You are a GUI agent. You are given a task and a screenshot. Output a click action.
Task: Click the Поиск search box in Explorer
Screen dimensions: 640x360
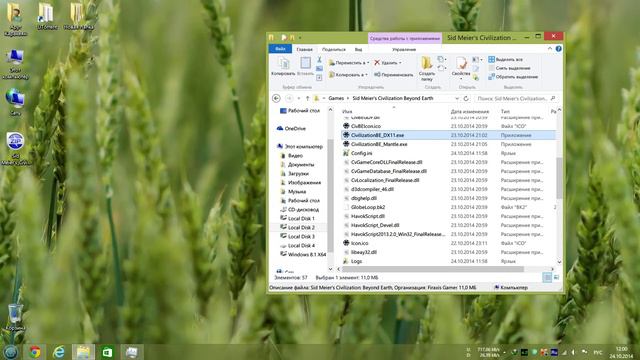[516, 98]
